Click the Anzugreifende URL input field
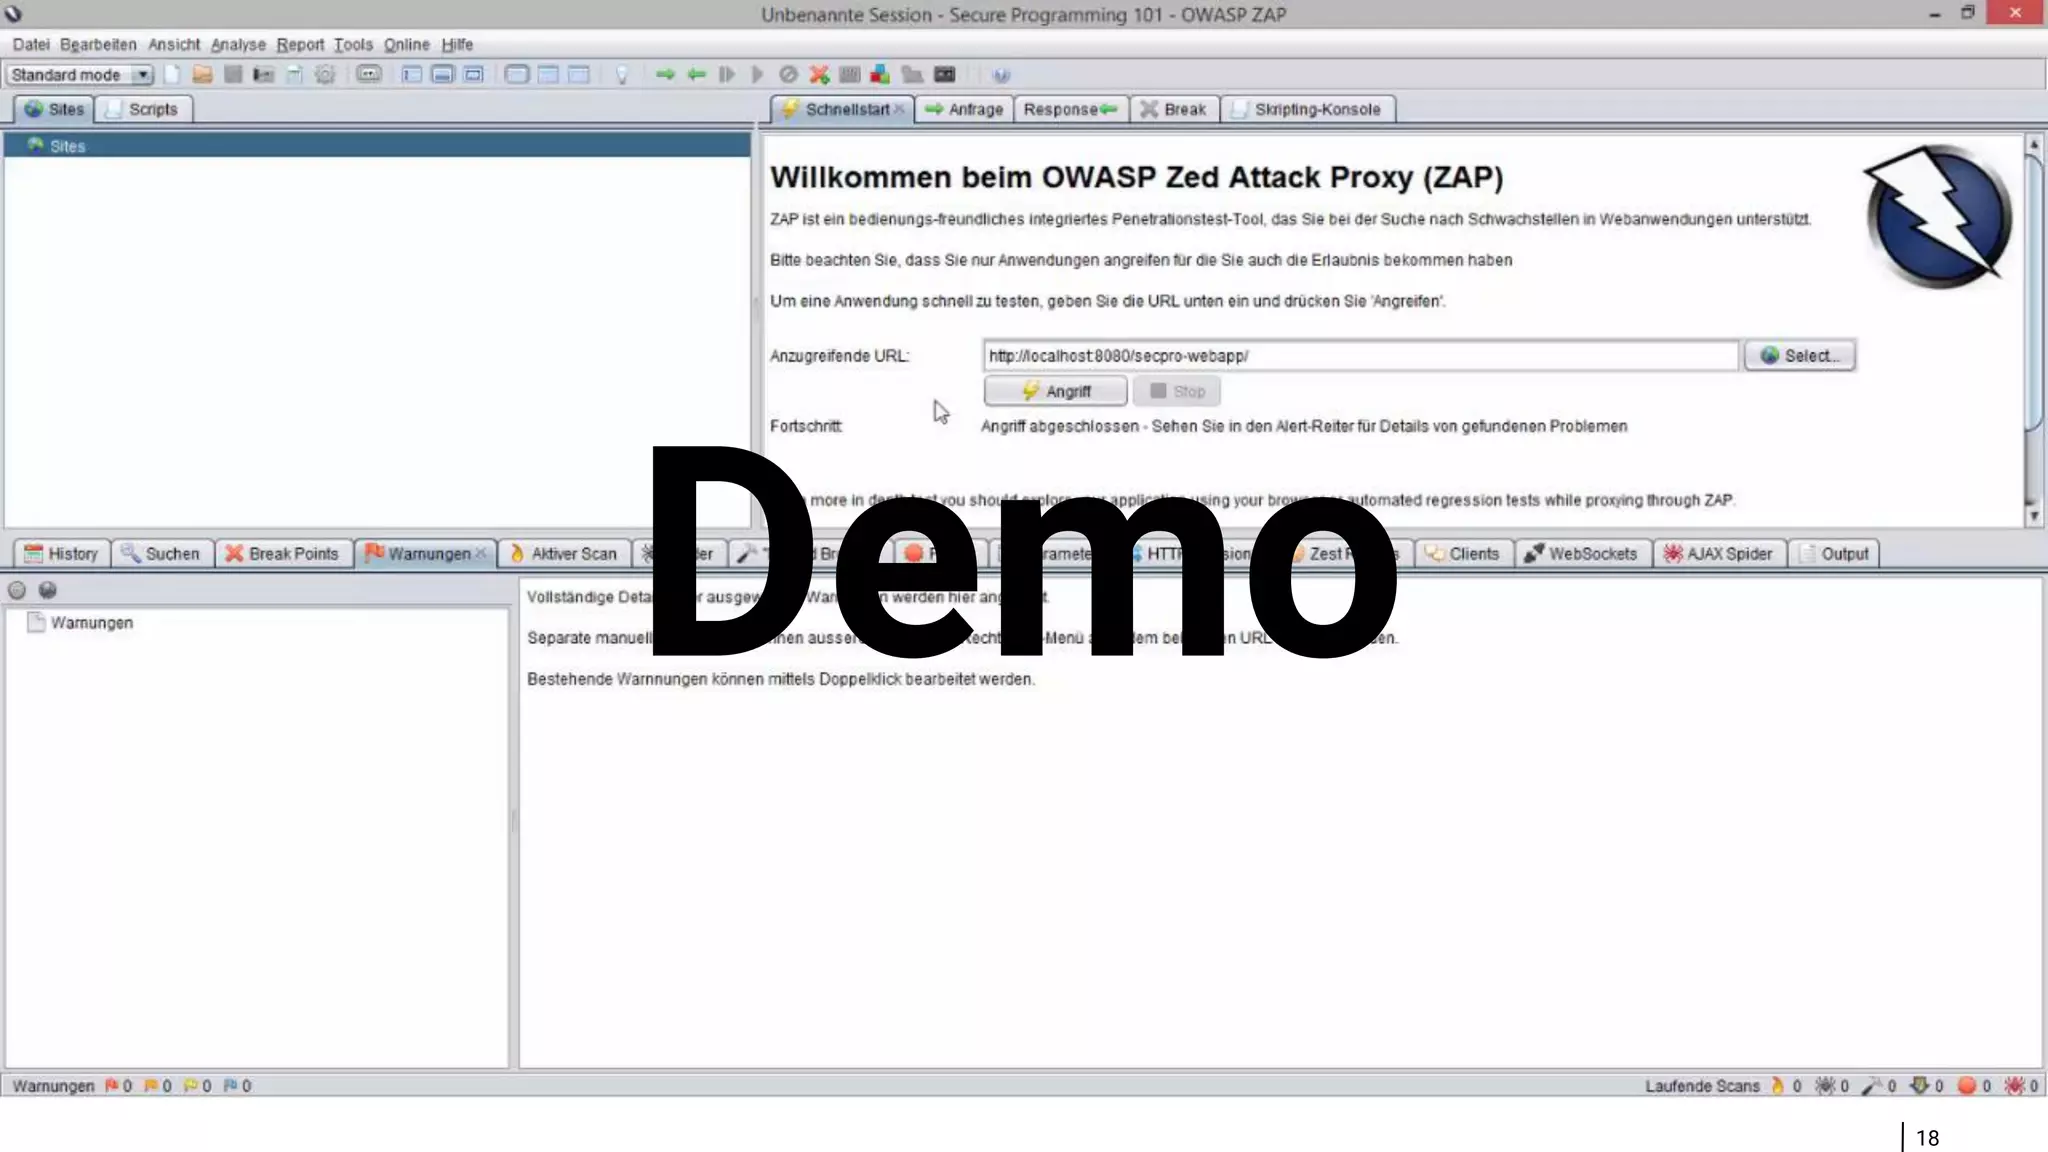The height and width of the screenshot is (1152, 2048). click(1360, 356)
